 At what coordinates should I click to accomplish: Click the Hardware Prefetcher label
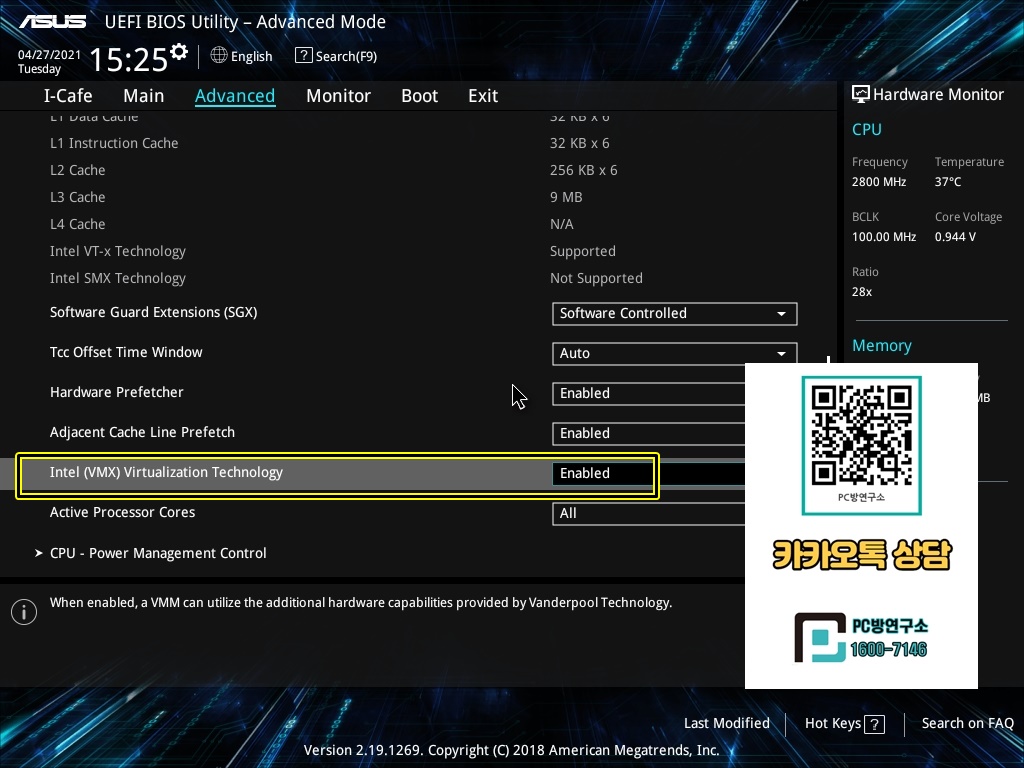pyautogui.click(x=117, y=392)
